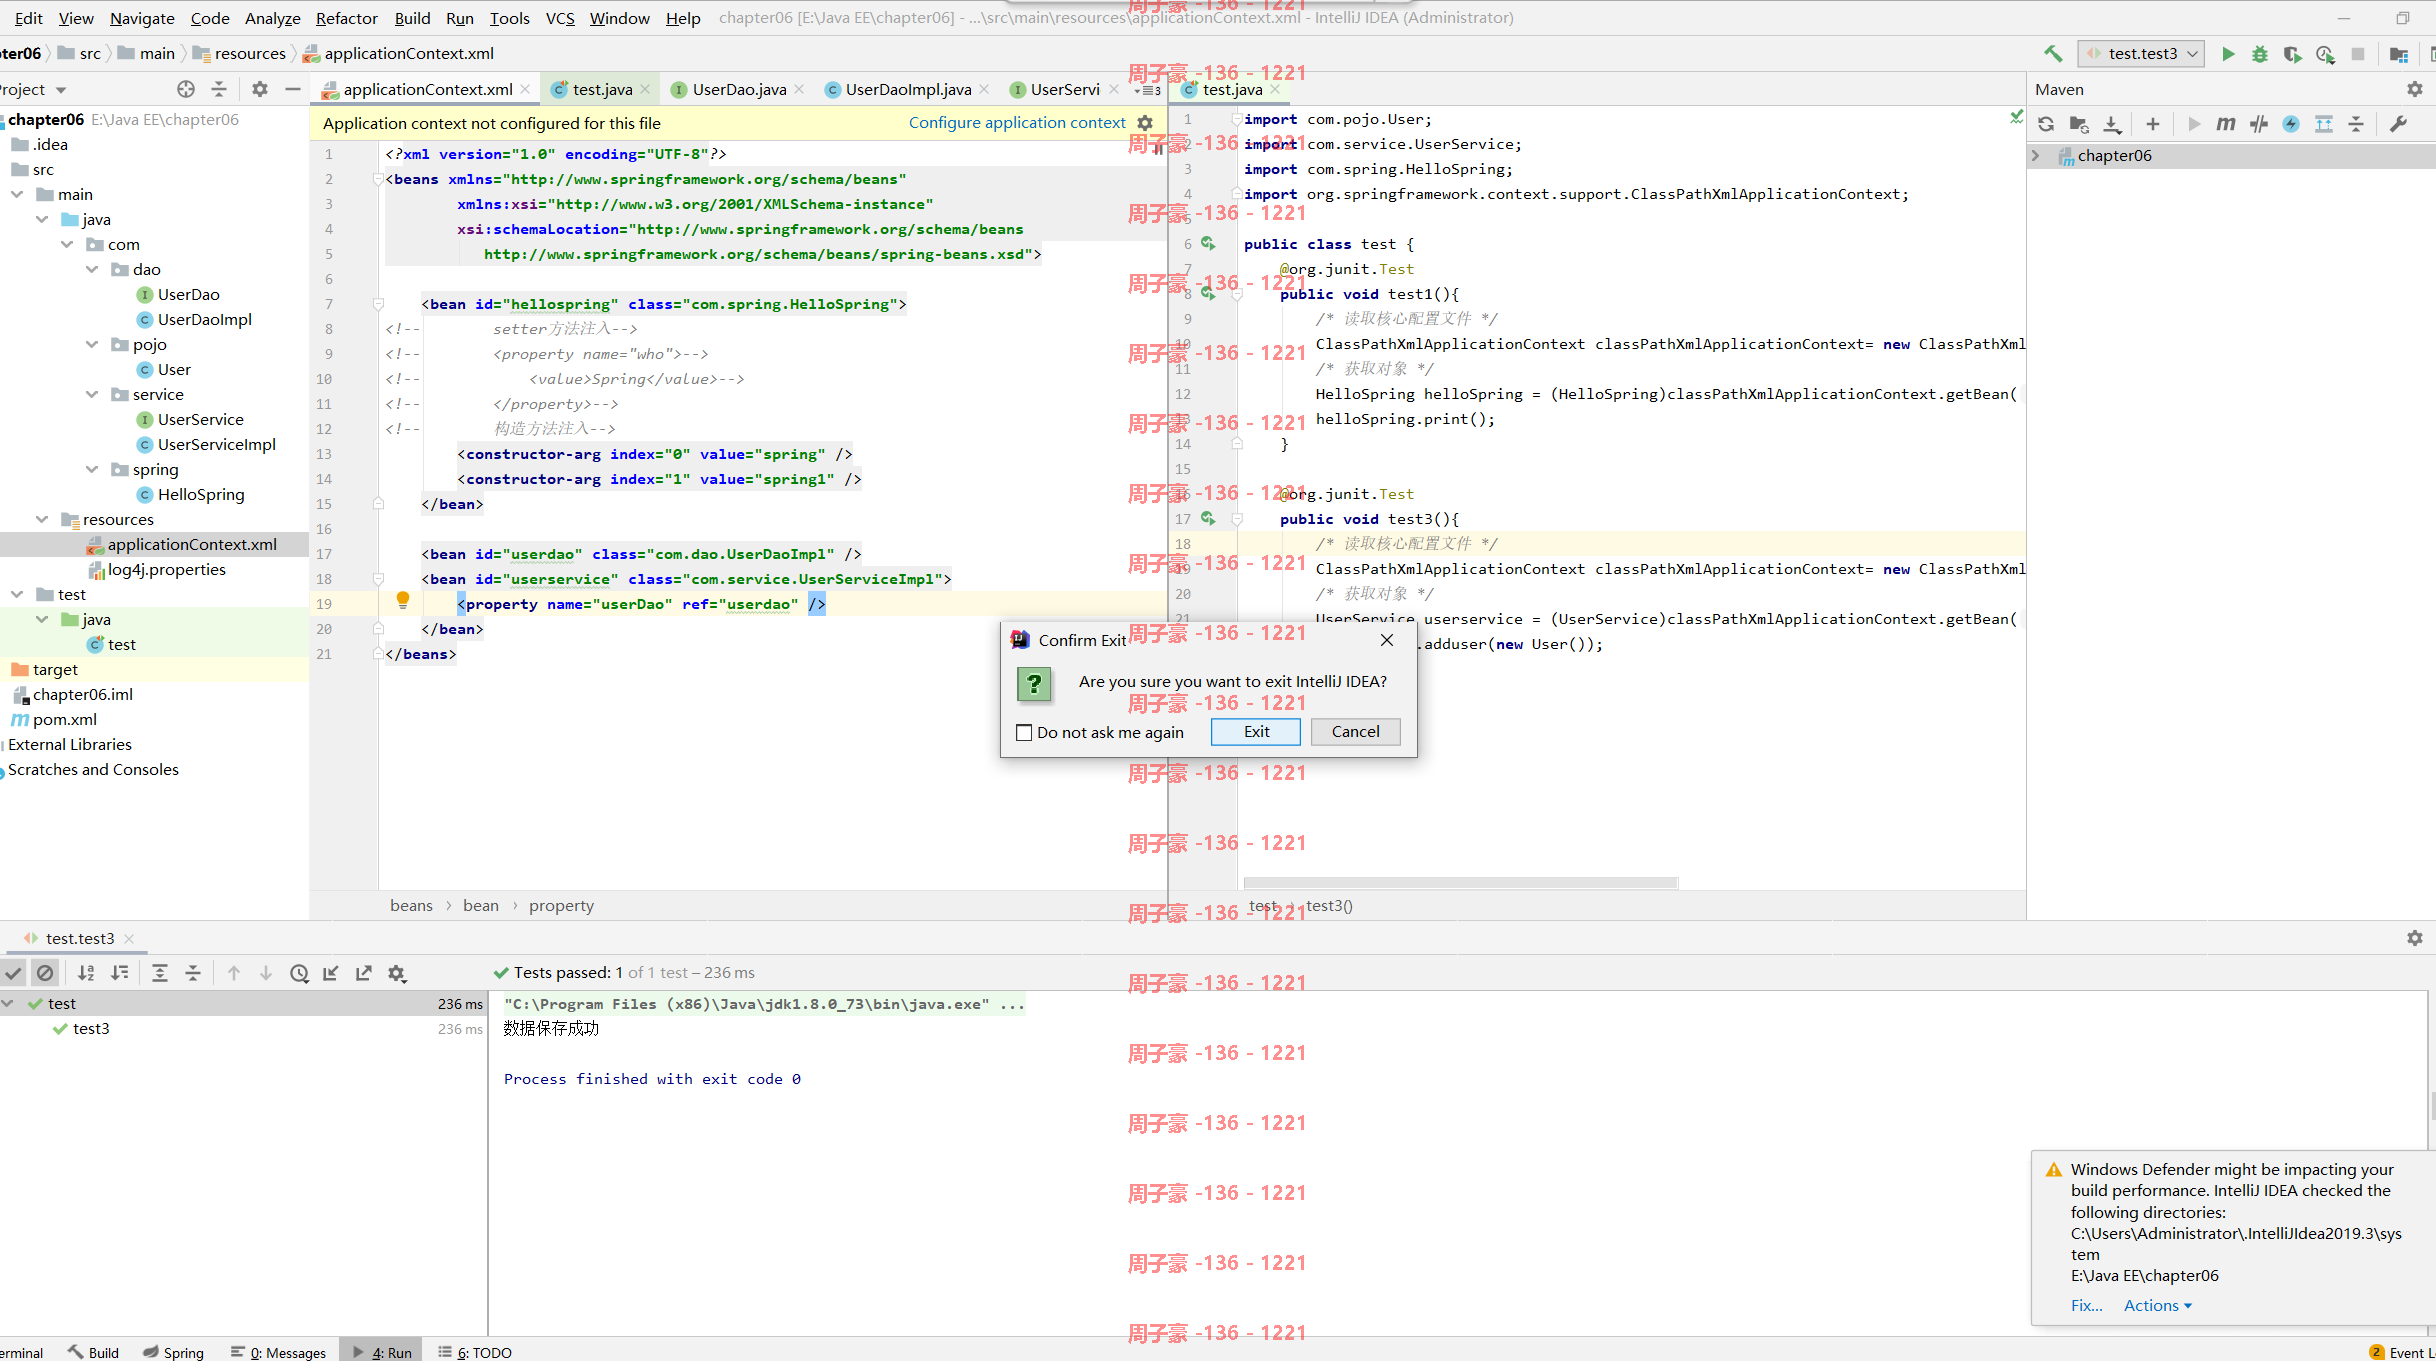The image size is (2436, 1361).
Task: Open Actions dropdown in Defender notification
Action: tap(2157, 1305)
